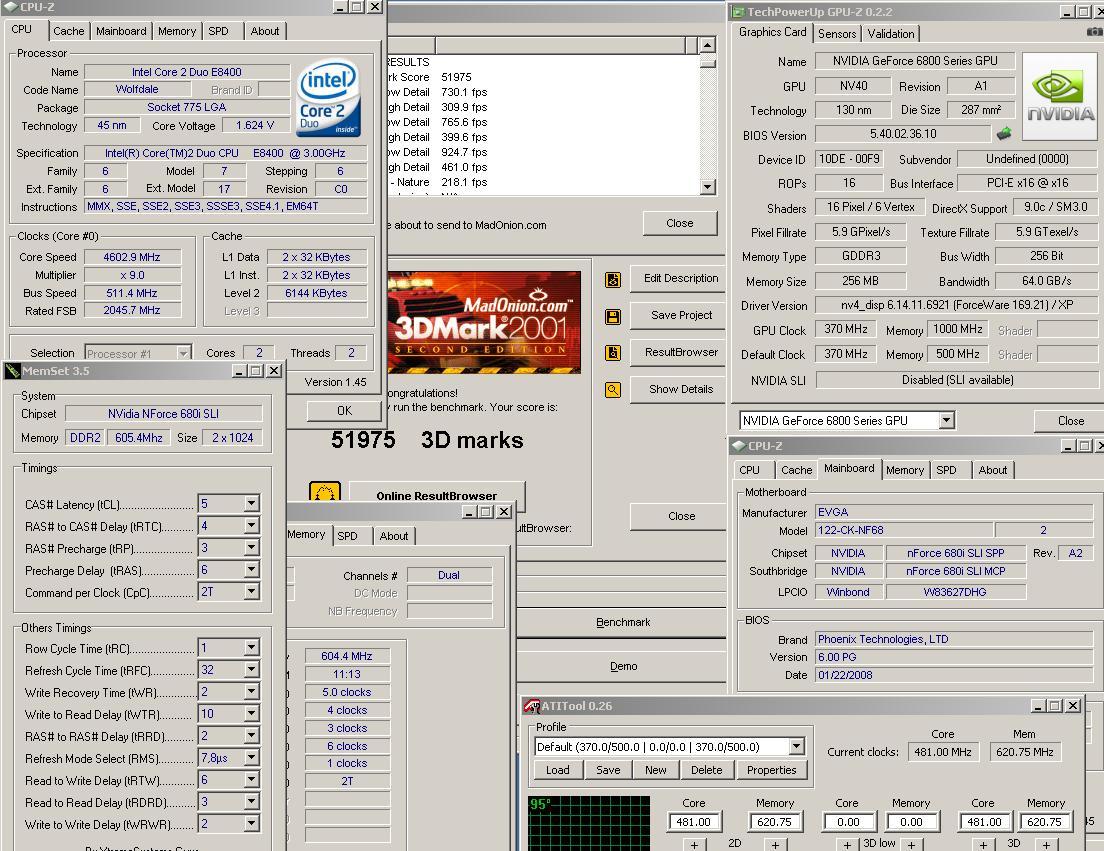Viewport: 1104px width, 851px height.
Task: Click the '51975 3D marks' score text
Action: point(427,441)
